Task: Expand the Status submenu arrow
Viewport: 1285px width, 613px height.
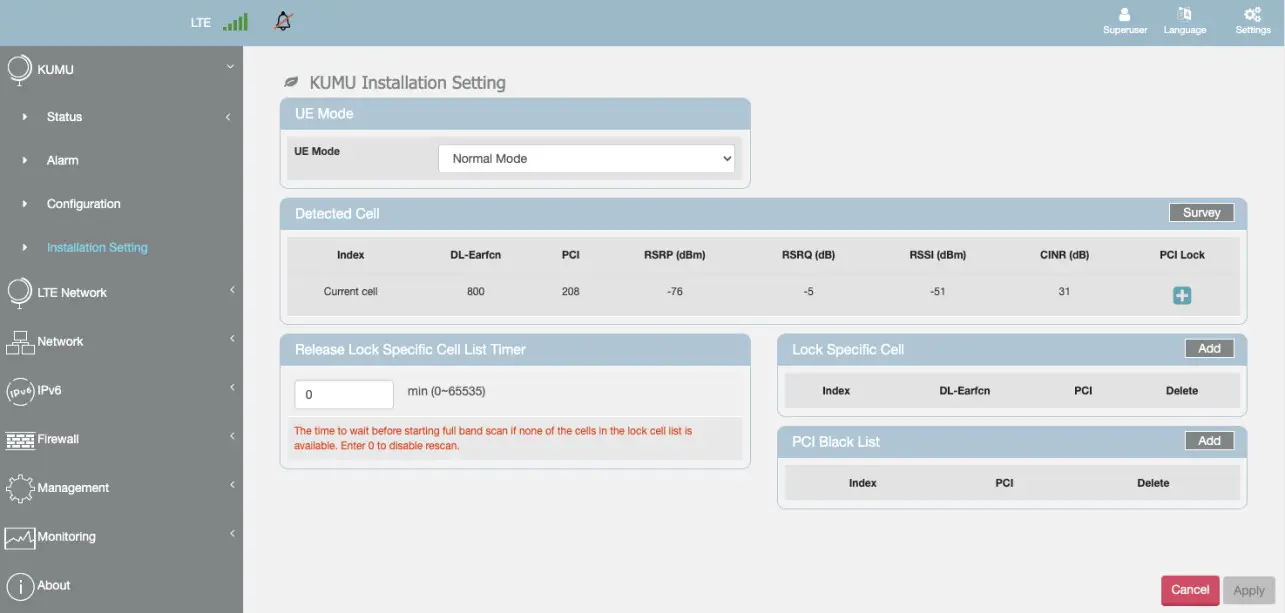Action: click(x=228, y=117)
